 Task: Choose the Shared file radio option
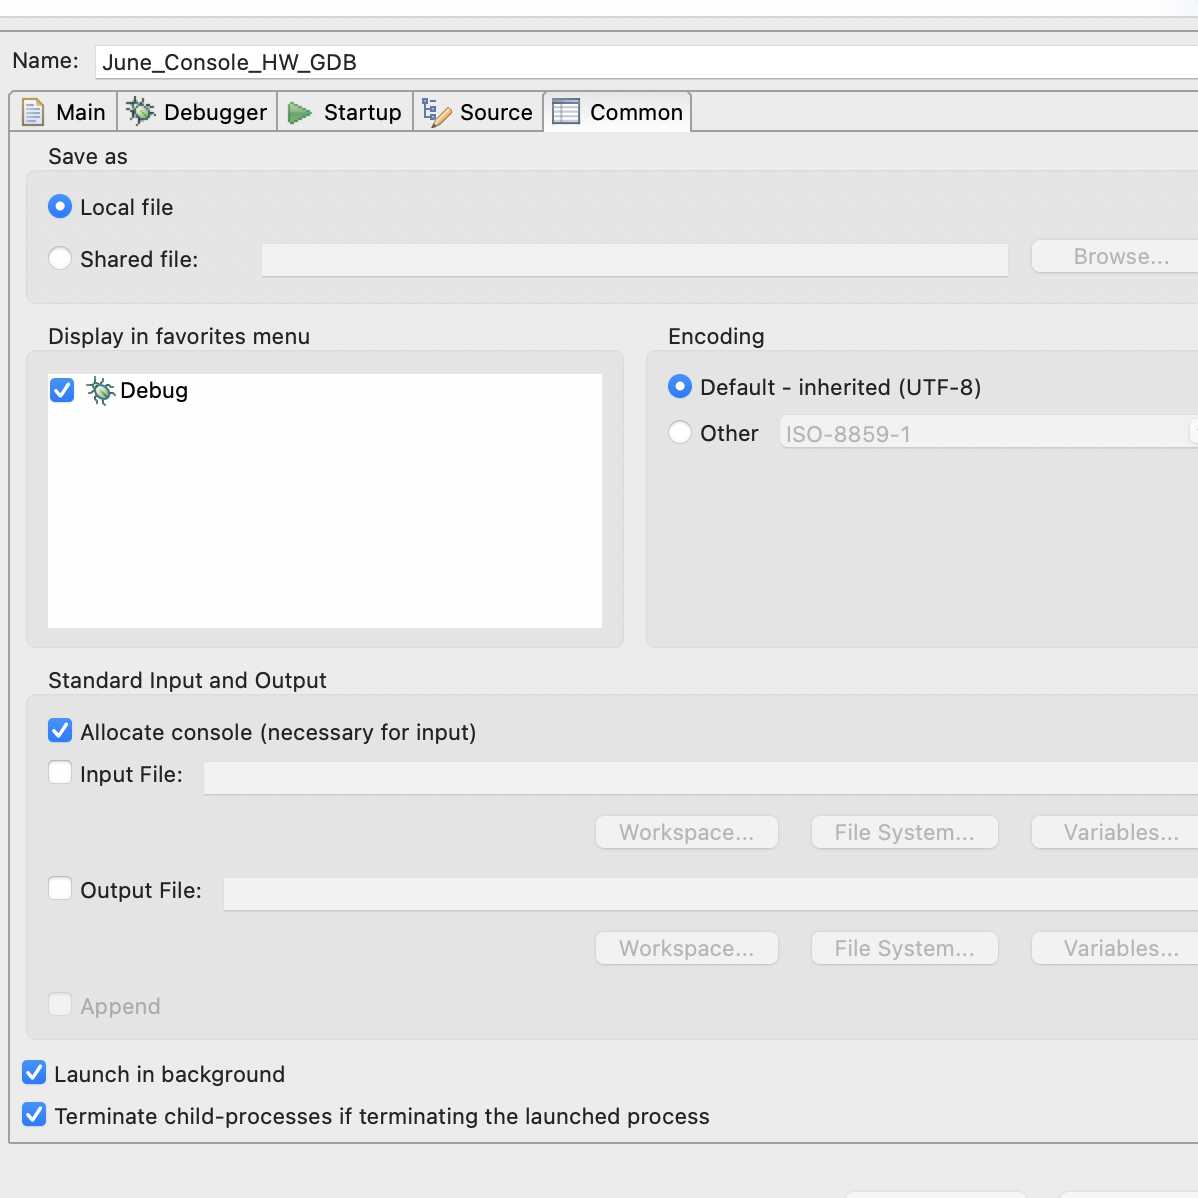click(60, 258)
